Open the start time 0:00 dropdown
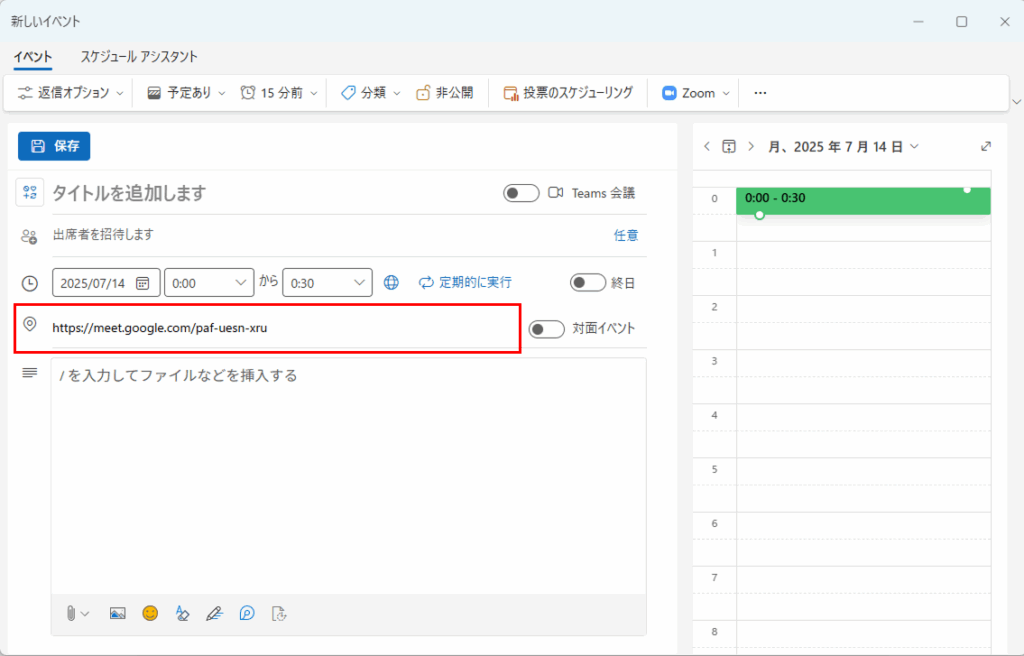Screen dimensions: 1024x656 tap(208, 283)
